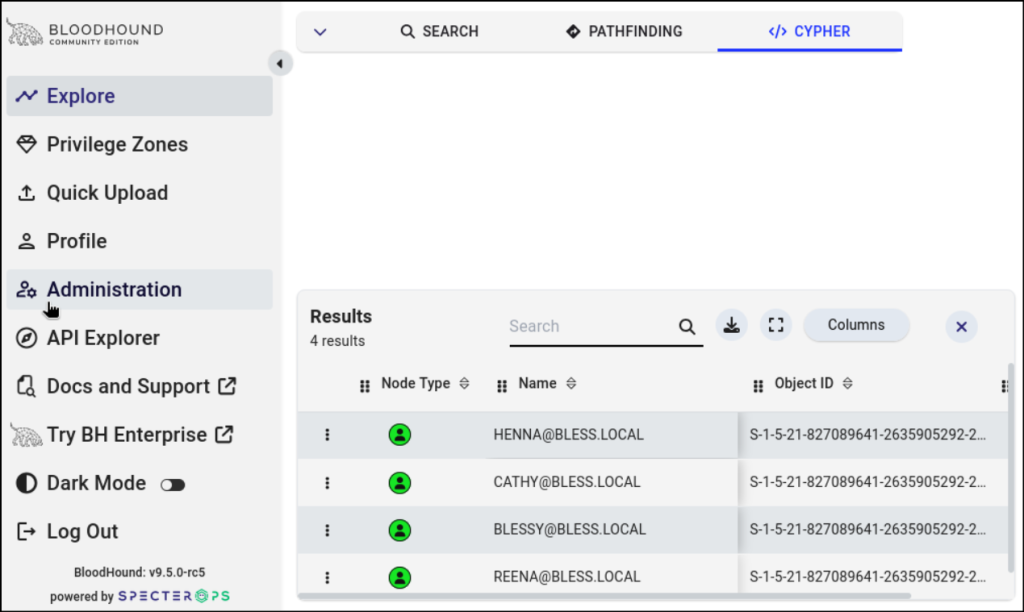1024x612 pixels.
Task: Go to Profile page
Action: click(x=140, y=241)
